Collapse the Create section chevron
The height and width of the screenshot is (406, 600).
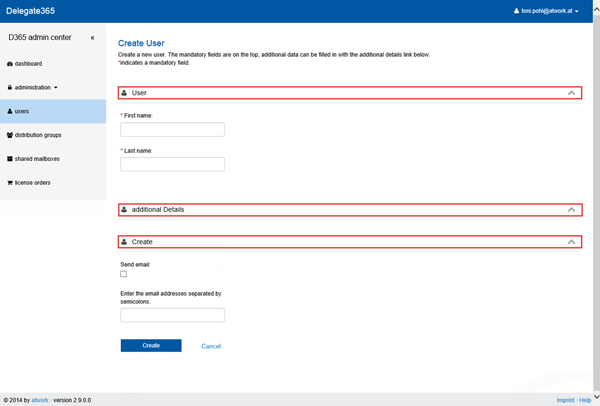pos(571,242)
